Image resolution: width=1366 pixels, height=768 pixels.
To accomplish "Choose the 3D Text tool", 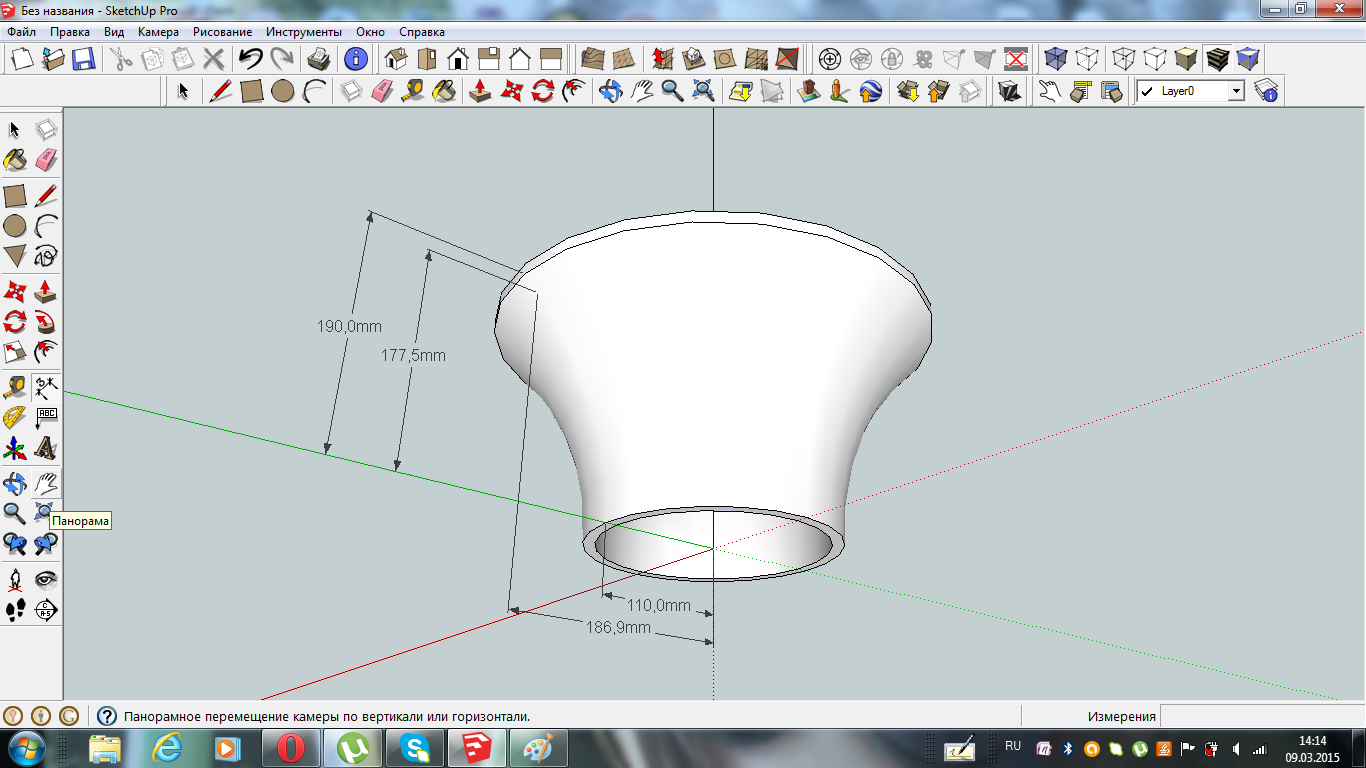I will pyautogui.click(x=46, y=448).
